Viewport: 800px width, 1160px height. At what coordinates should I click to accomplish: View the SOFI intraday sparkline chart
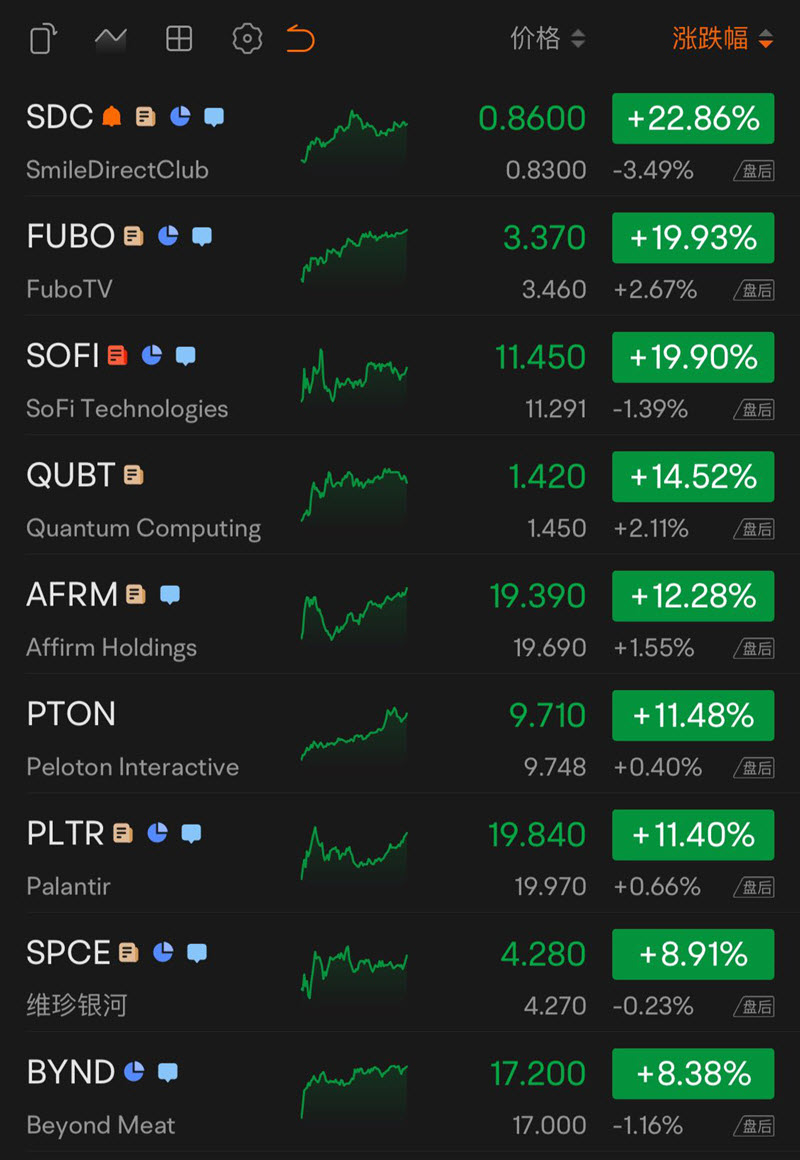click(x=354, y=376)
